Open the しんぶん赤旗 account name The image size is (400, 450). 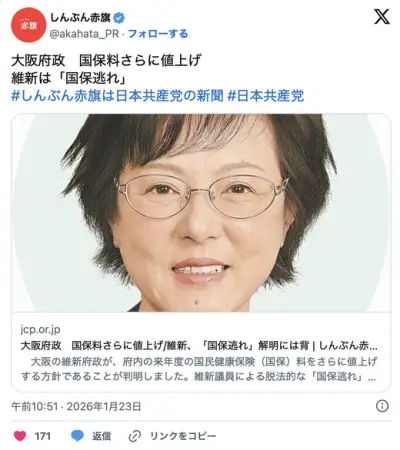[80, 18]
